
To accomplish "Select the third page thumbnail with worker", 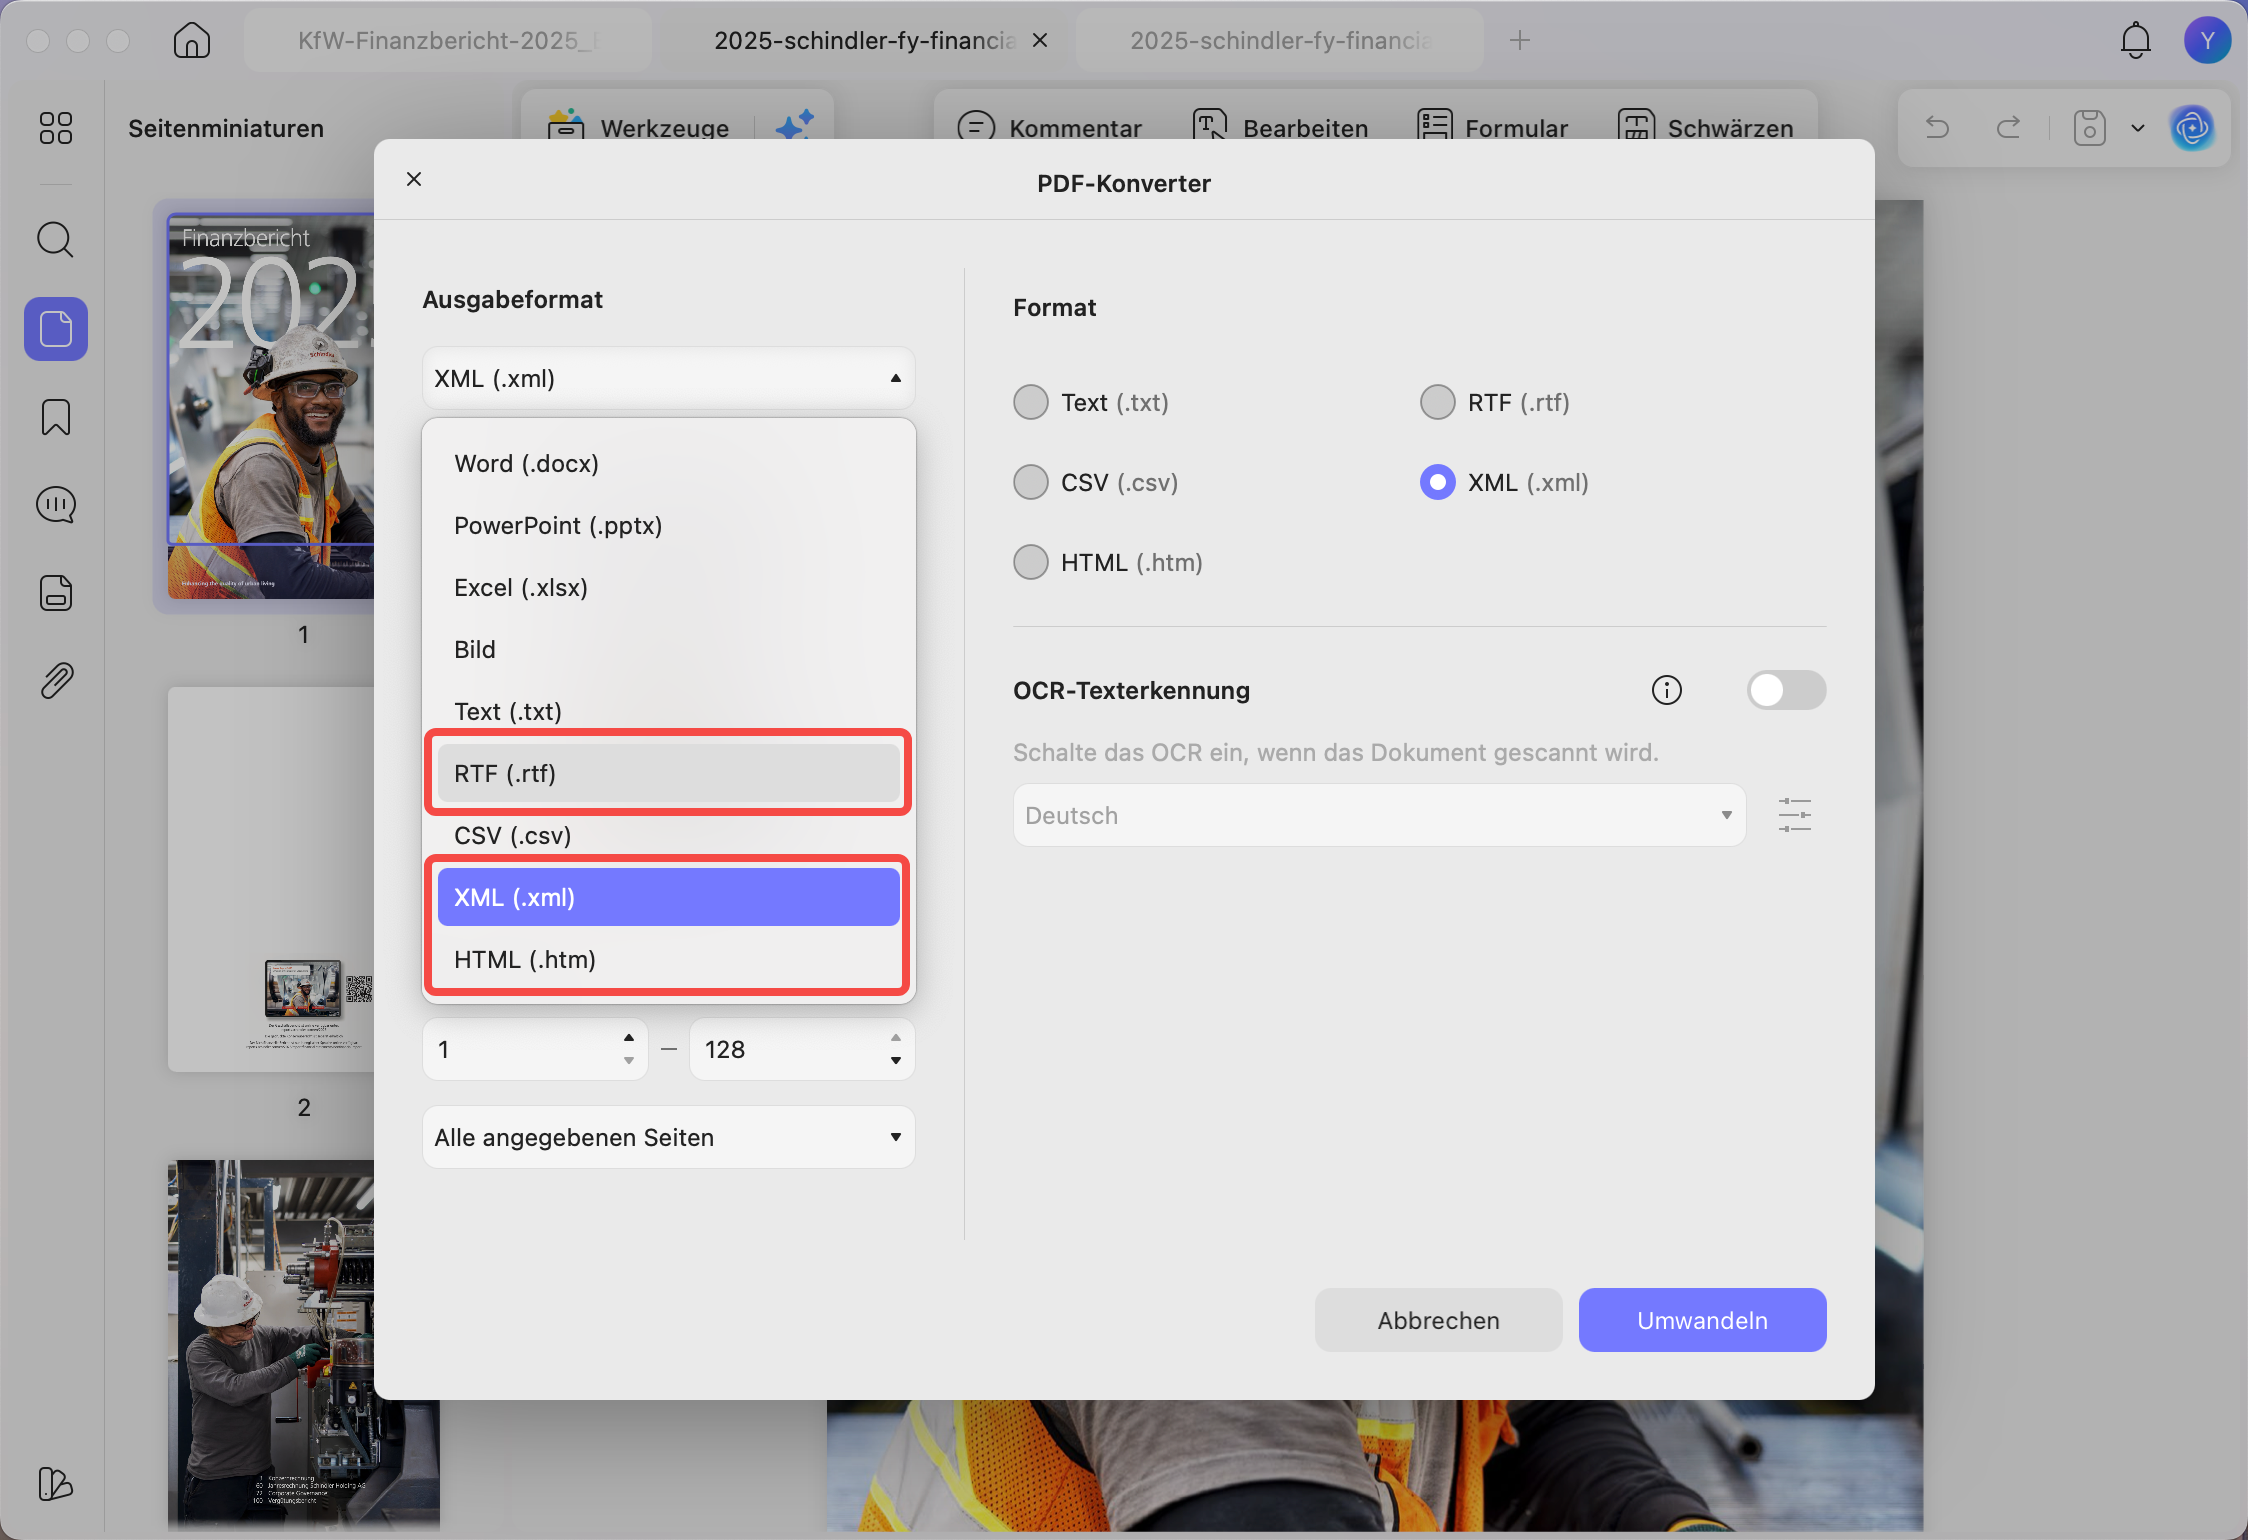I will tap(303, 1346).
